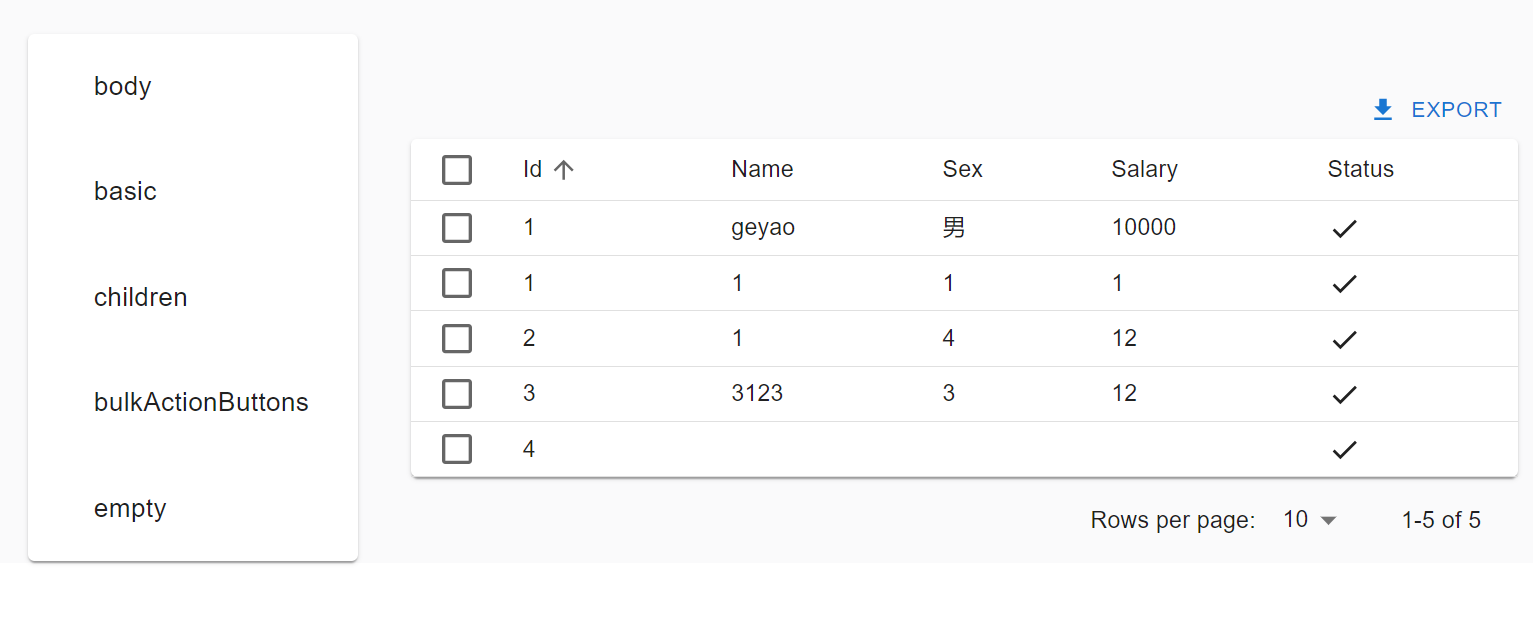The height and width of the screenshot is (638, 1533).
Task: Select the basic menu item
Action: [125, 192]
